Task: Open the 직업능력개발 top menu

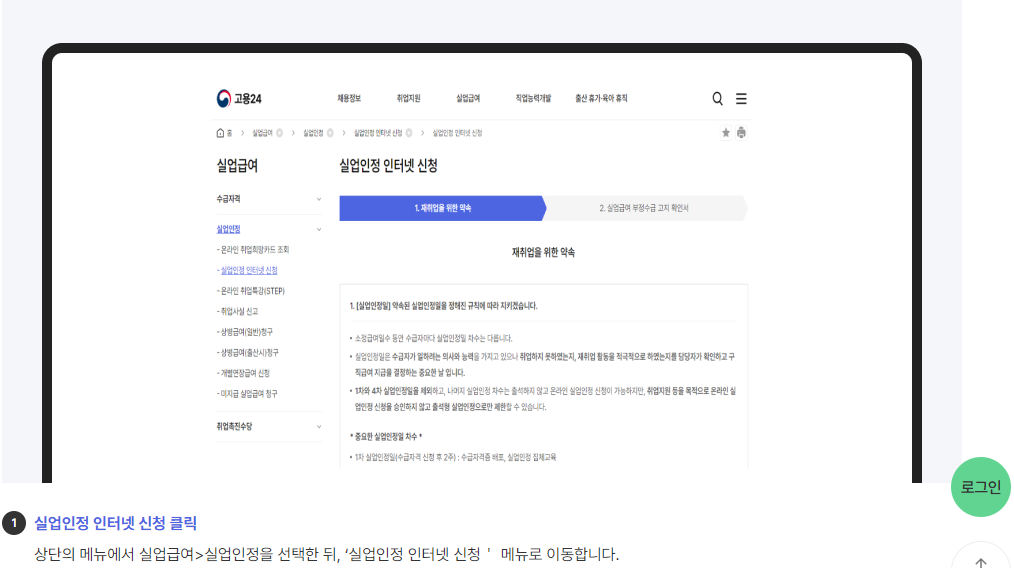Action: point(533,98)
